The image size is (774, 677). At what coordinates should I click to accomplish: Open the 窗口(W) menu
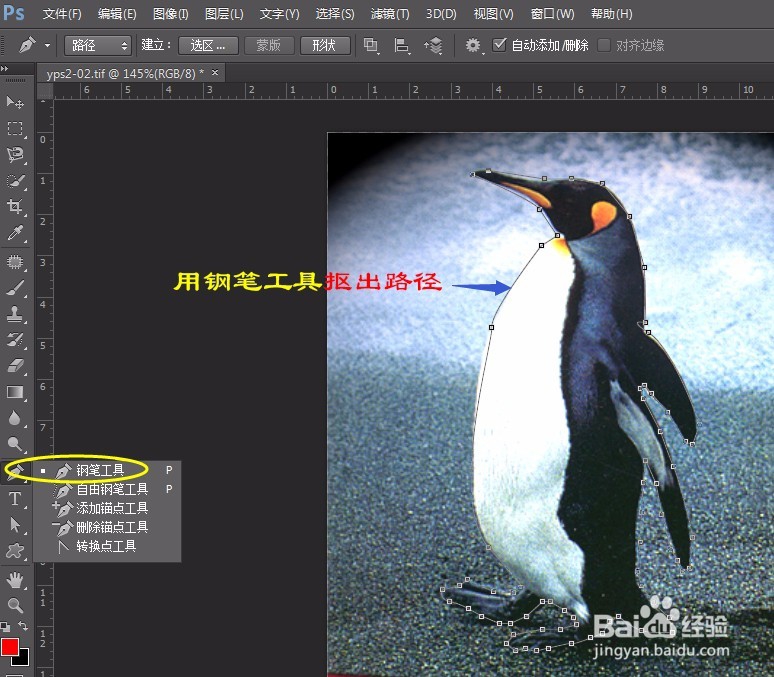point(552,14)
